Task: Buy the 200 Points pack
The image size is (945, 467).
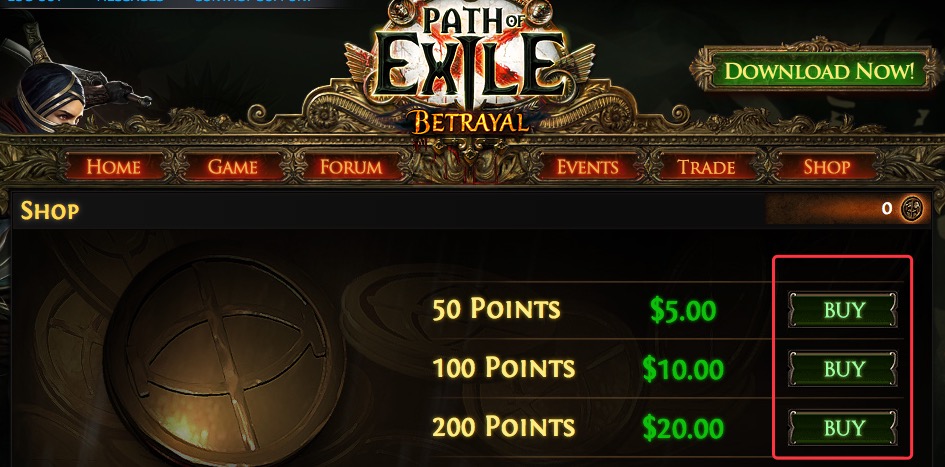Action: 843,428
